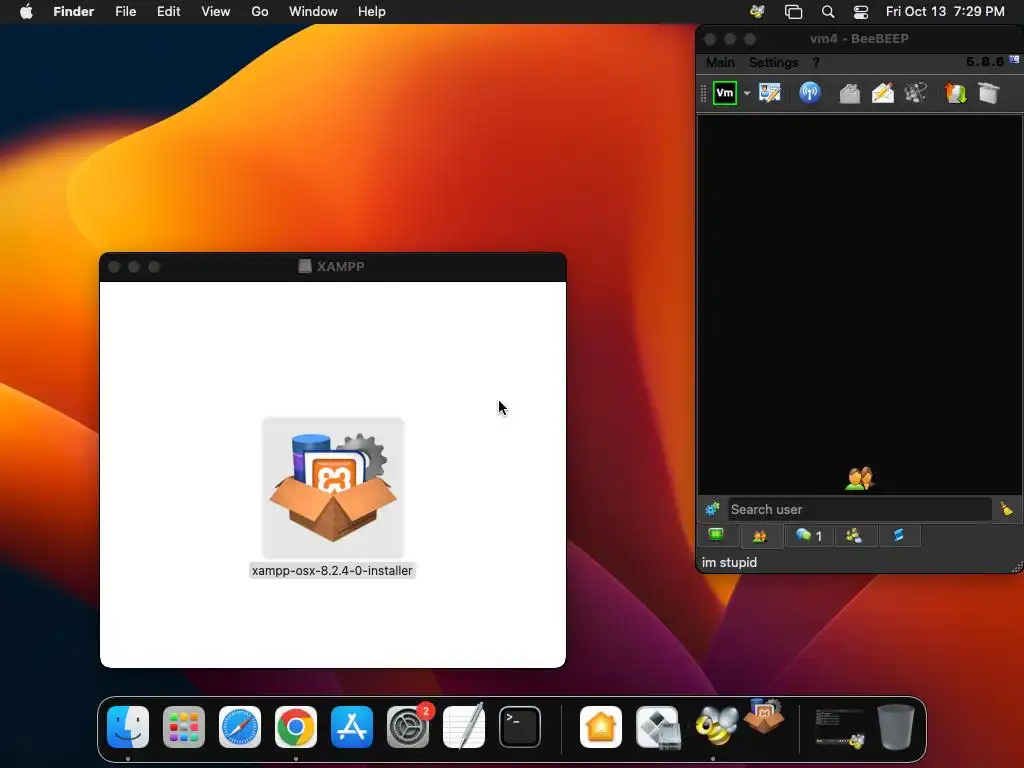Click the broom clear icon beside search

point(1006,509)
